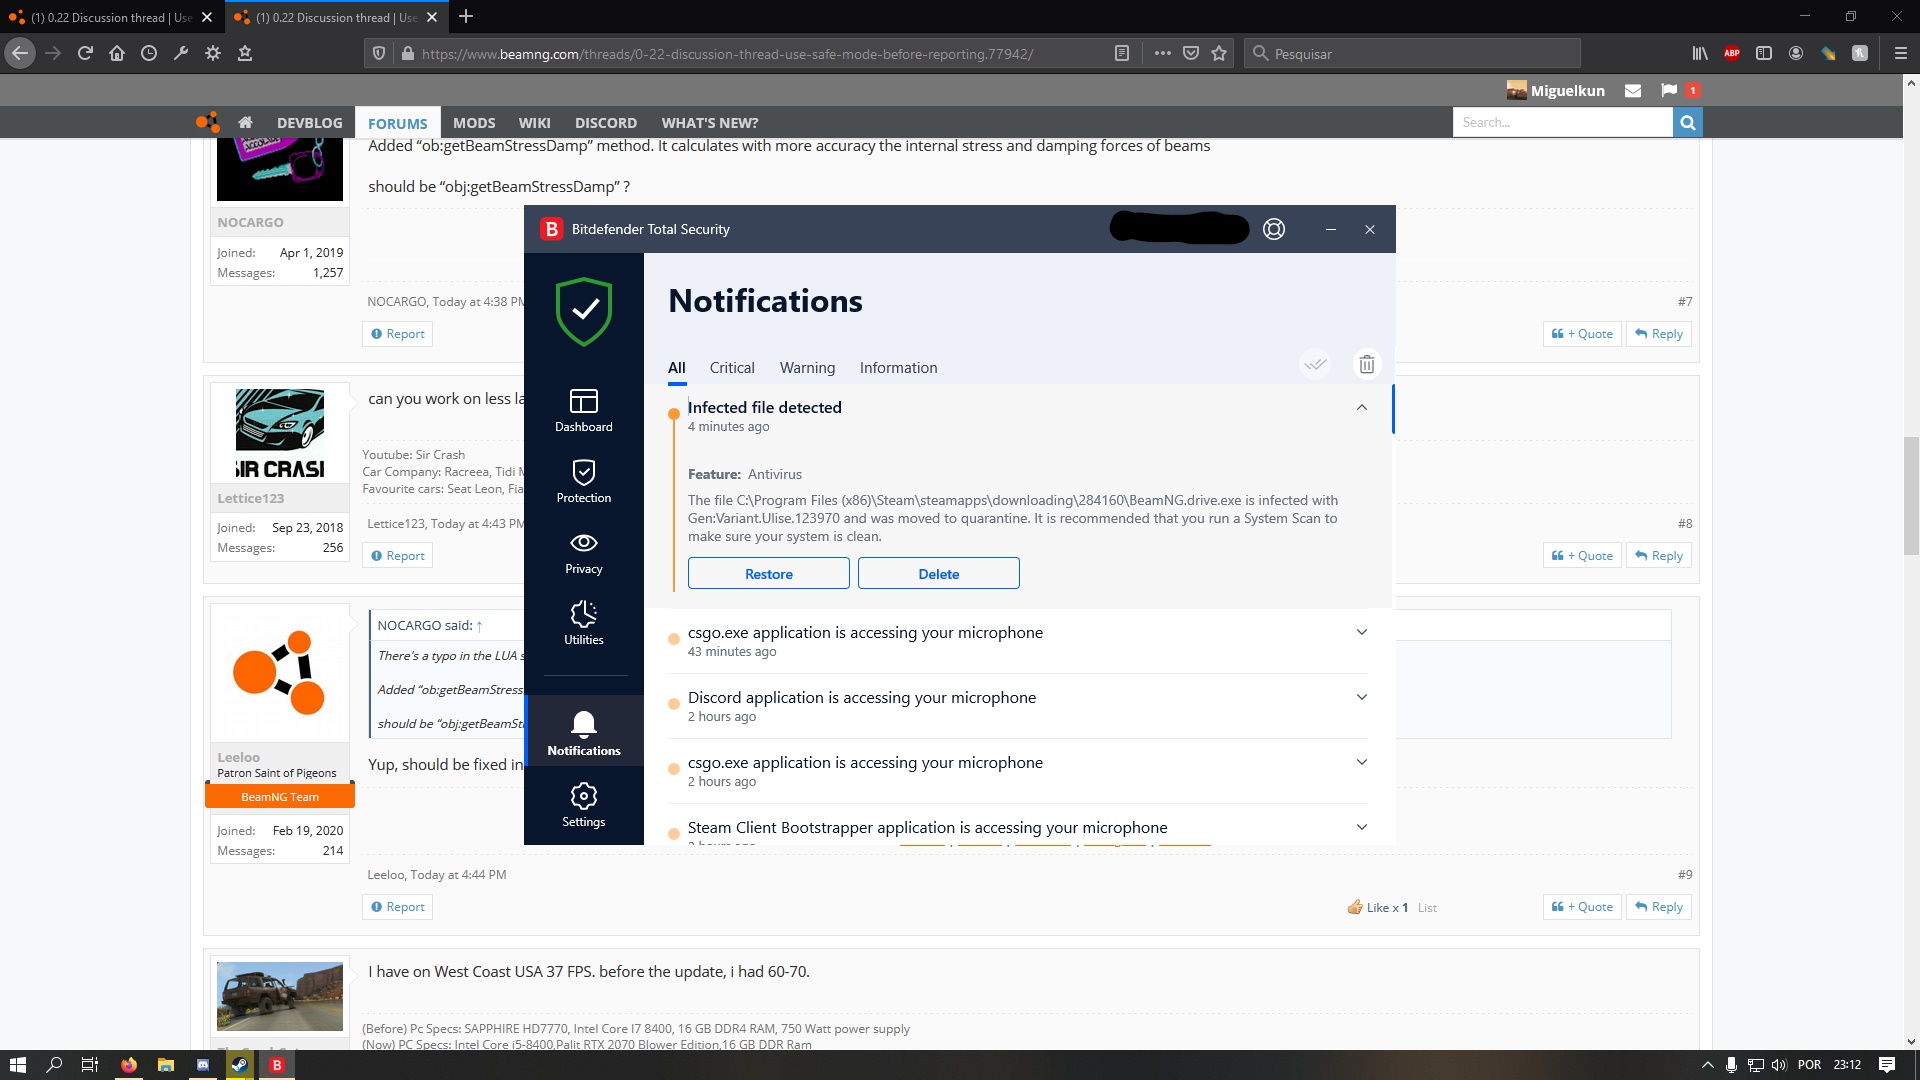Open the Privacy eye section
This screenshot has width=1920, height=1080.
coord(583,552)
